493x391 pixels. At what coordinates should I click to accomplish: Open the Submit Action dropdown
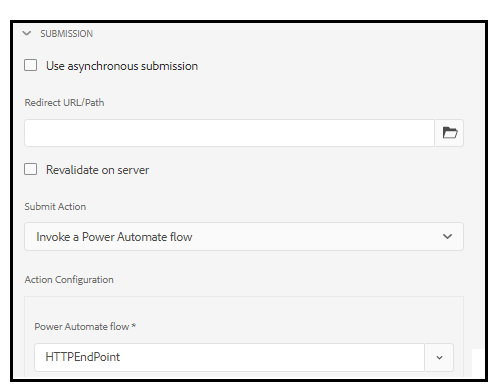click(x=244, y=237)
